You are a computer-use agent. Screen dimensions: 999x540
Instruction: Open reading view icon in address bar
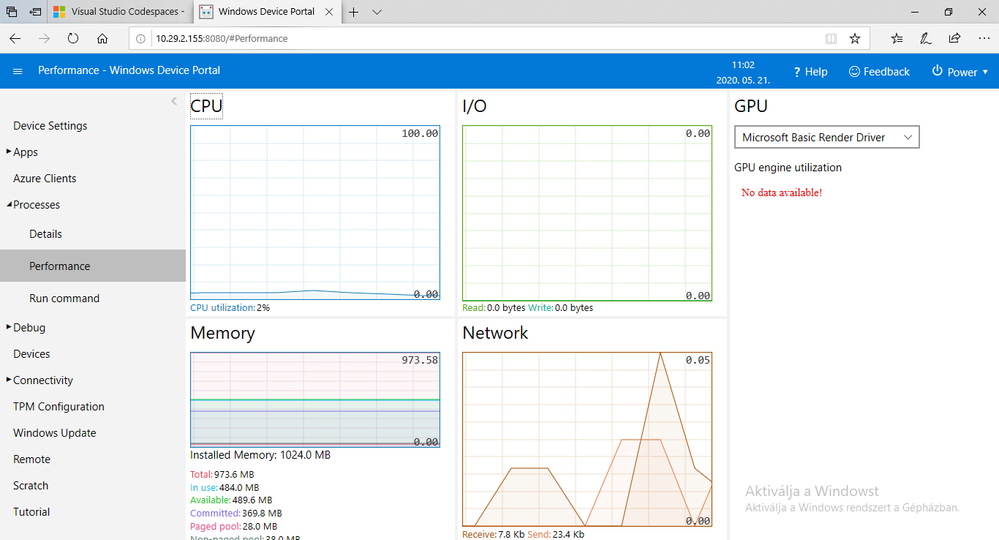pyautogui.click(x=831, y=39)
